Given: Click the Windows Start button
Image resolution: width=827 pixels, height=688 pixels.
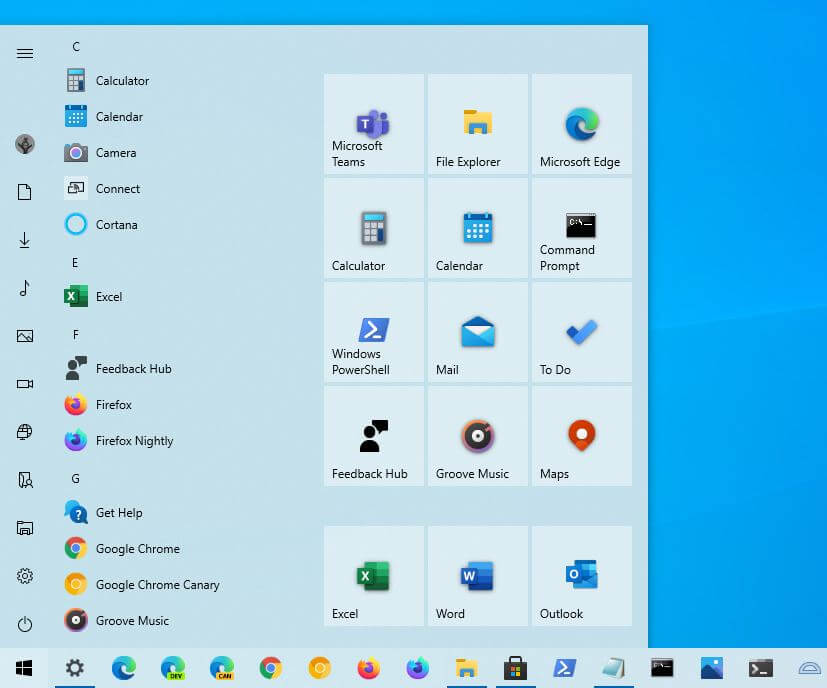Looking at the screenshot, I should click(24, 668).
